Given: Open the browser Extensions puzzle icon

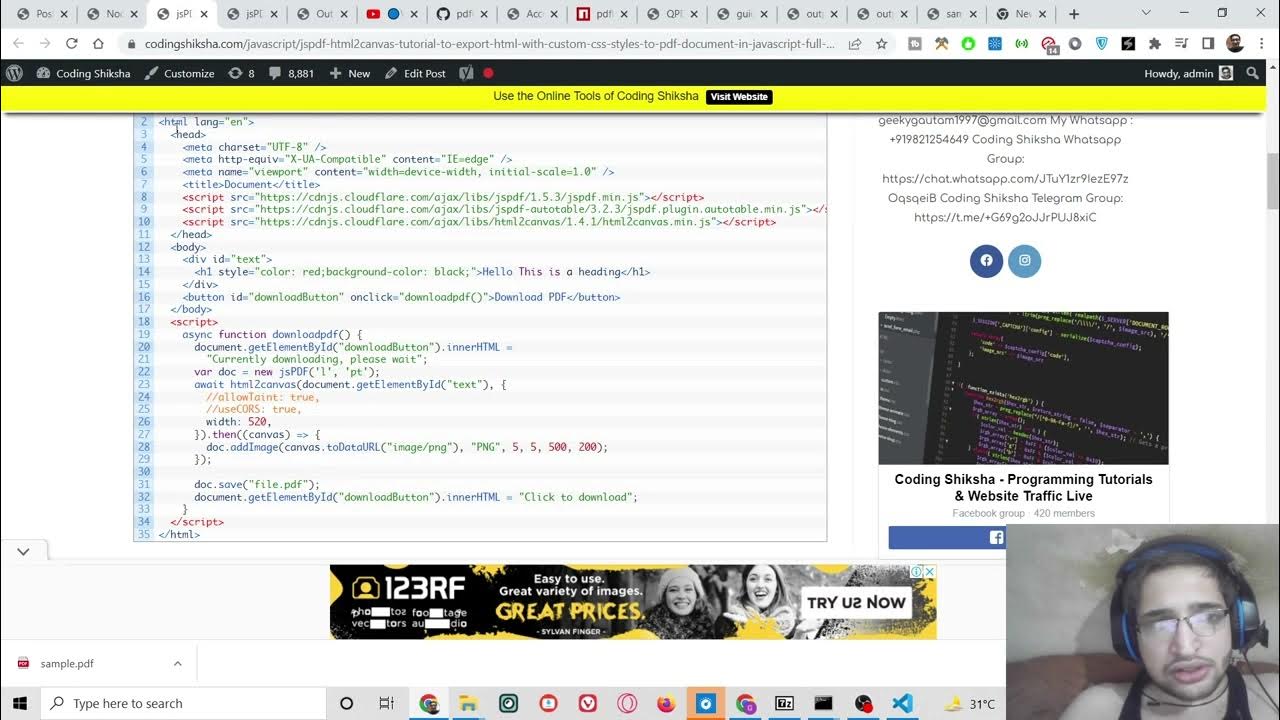Looking at the screenshot, I should (x=1154, y=44).
